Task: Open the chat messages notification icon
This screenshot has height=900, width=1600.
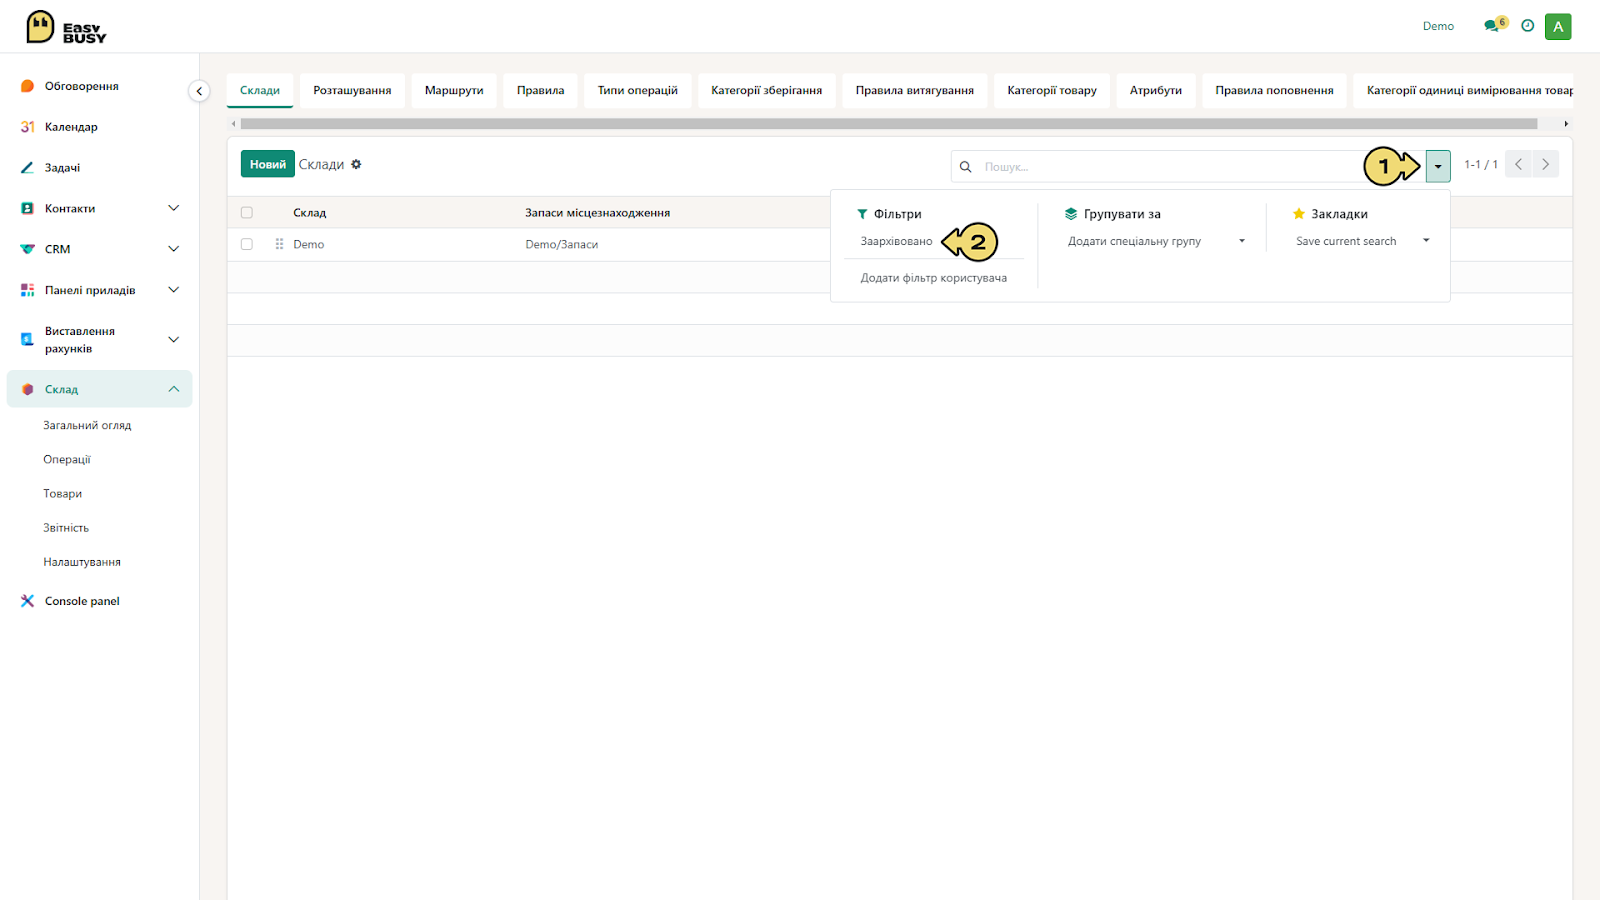Action: pyautogui.click(x=1494, y=26)
